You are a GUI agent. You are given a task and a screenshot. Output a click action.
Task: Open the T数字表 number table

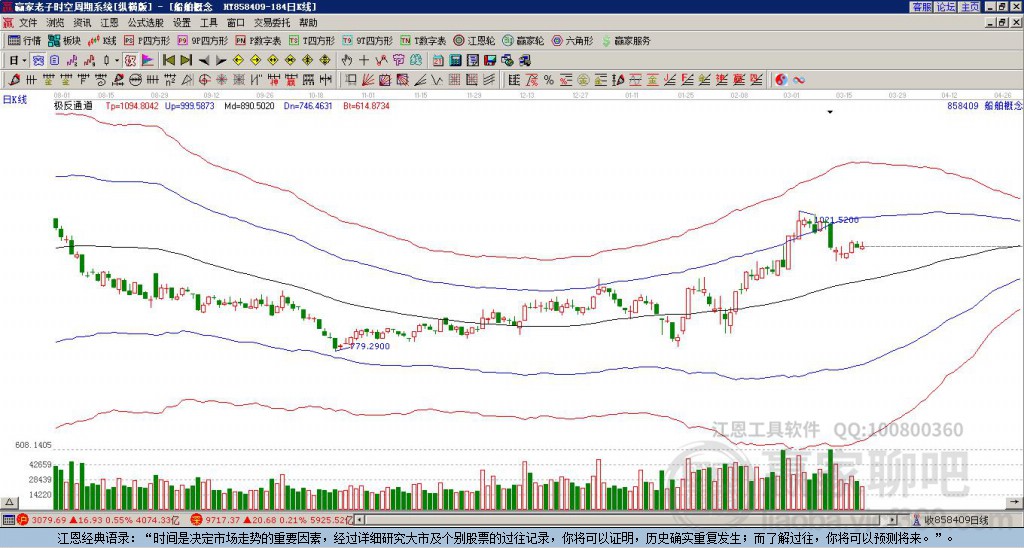tap(423, 40)
